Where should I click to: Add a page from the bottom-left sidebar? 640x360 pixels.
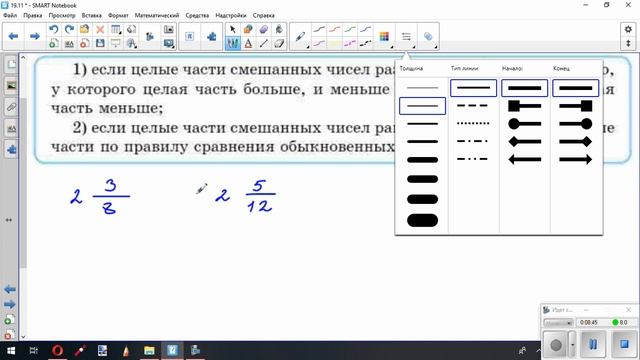tap(9, 320)
